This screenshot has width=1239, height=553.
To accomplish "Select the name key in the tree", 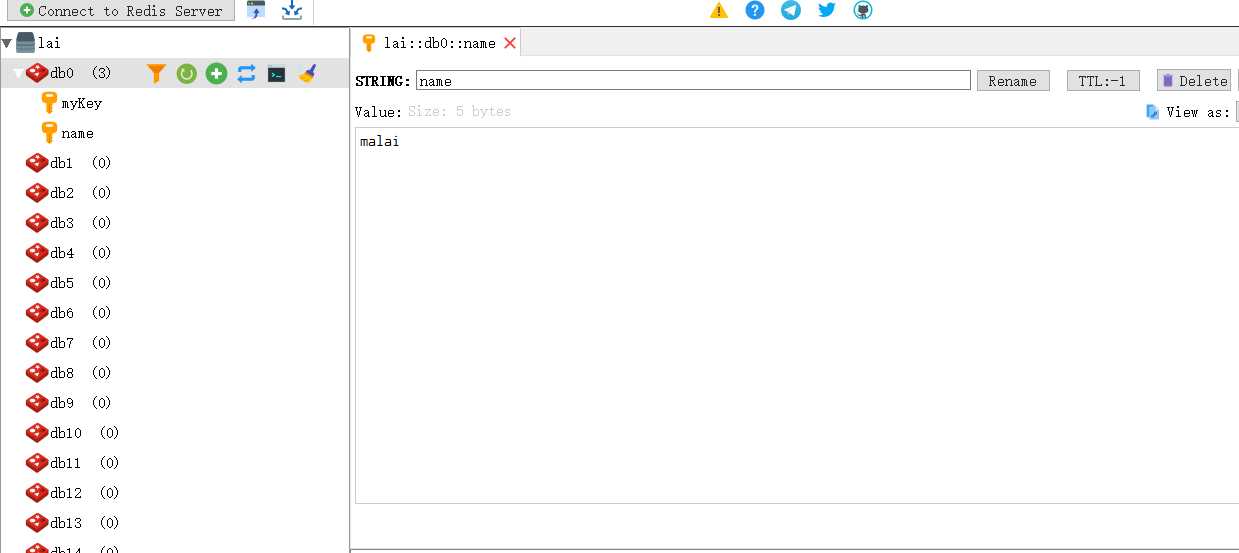I will (x=77, y=133).
